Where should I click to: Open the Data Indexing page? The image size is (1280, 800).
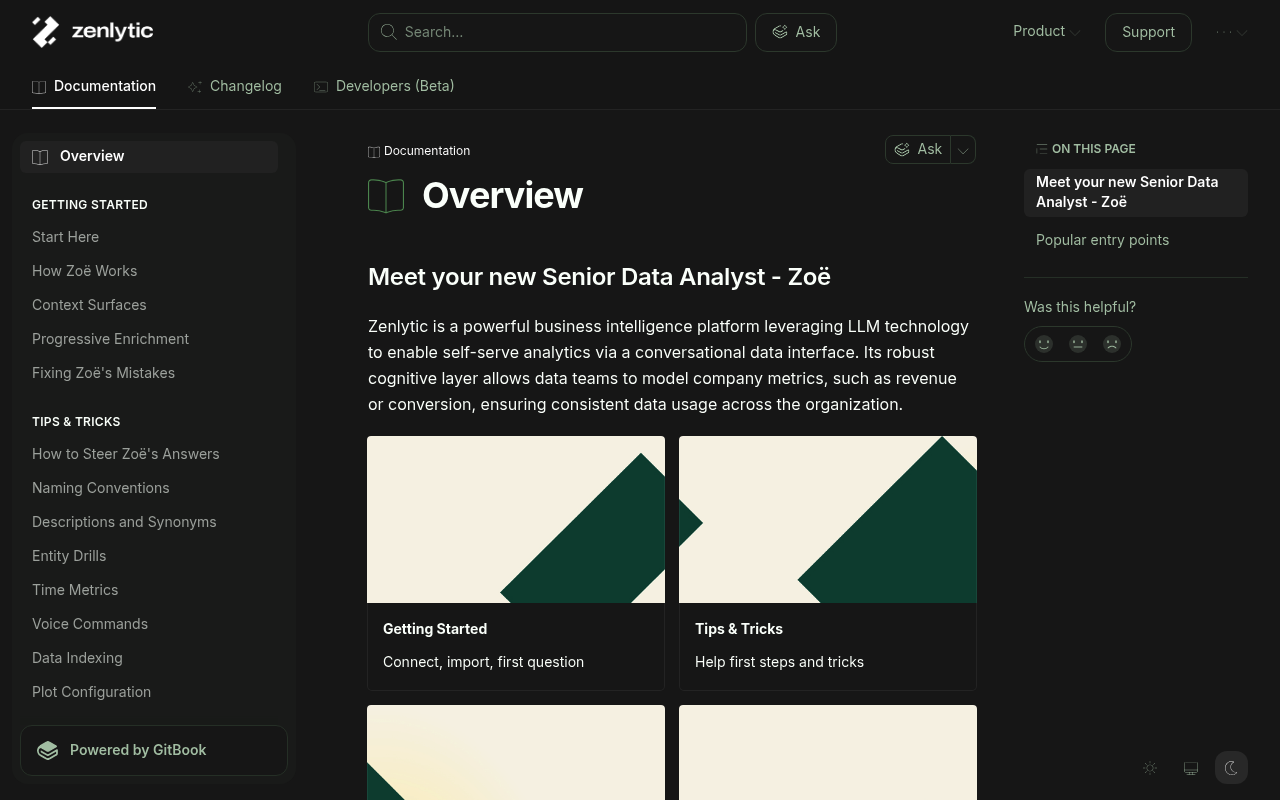click(77, 659)
